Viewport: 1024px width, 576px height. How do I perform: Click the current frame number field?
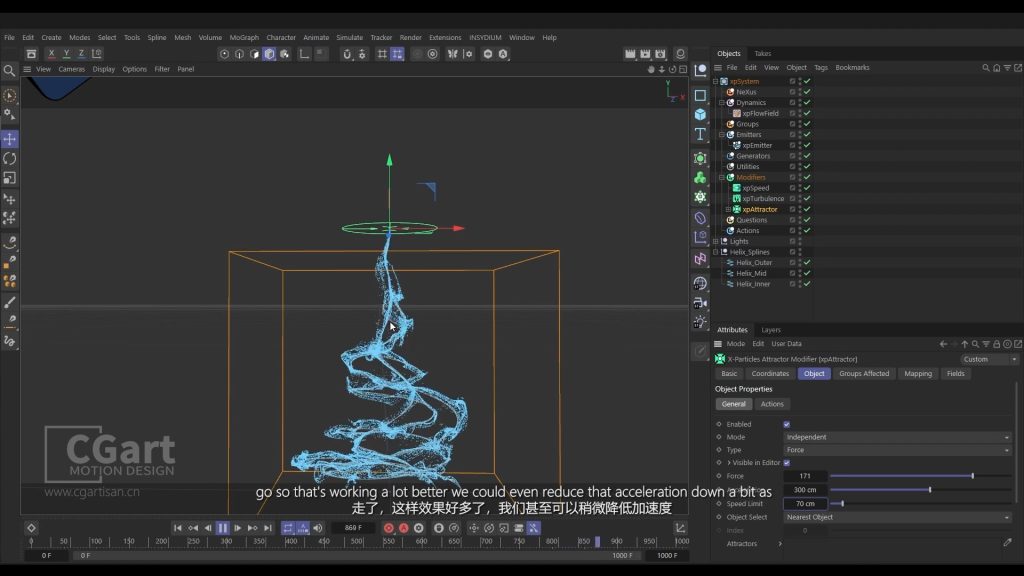pos(353,528)
